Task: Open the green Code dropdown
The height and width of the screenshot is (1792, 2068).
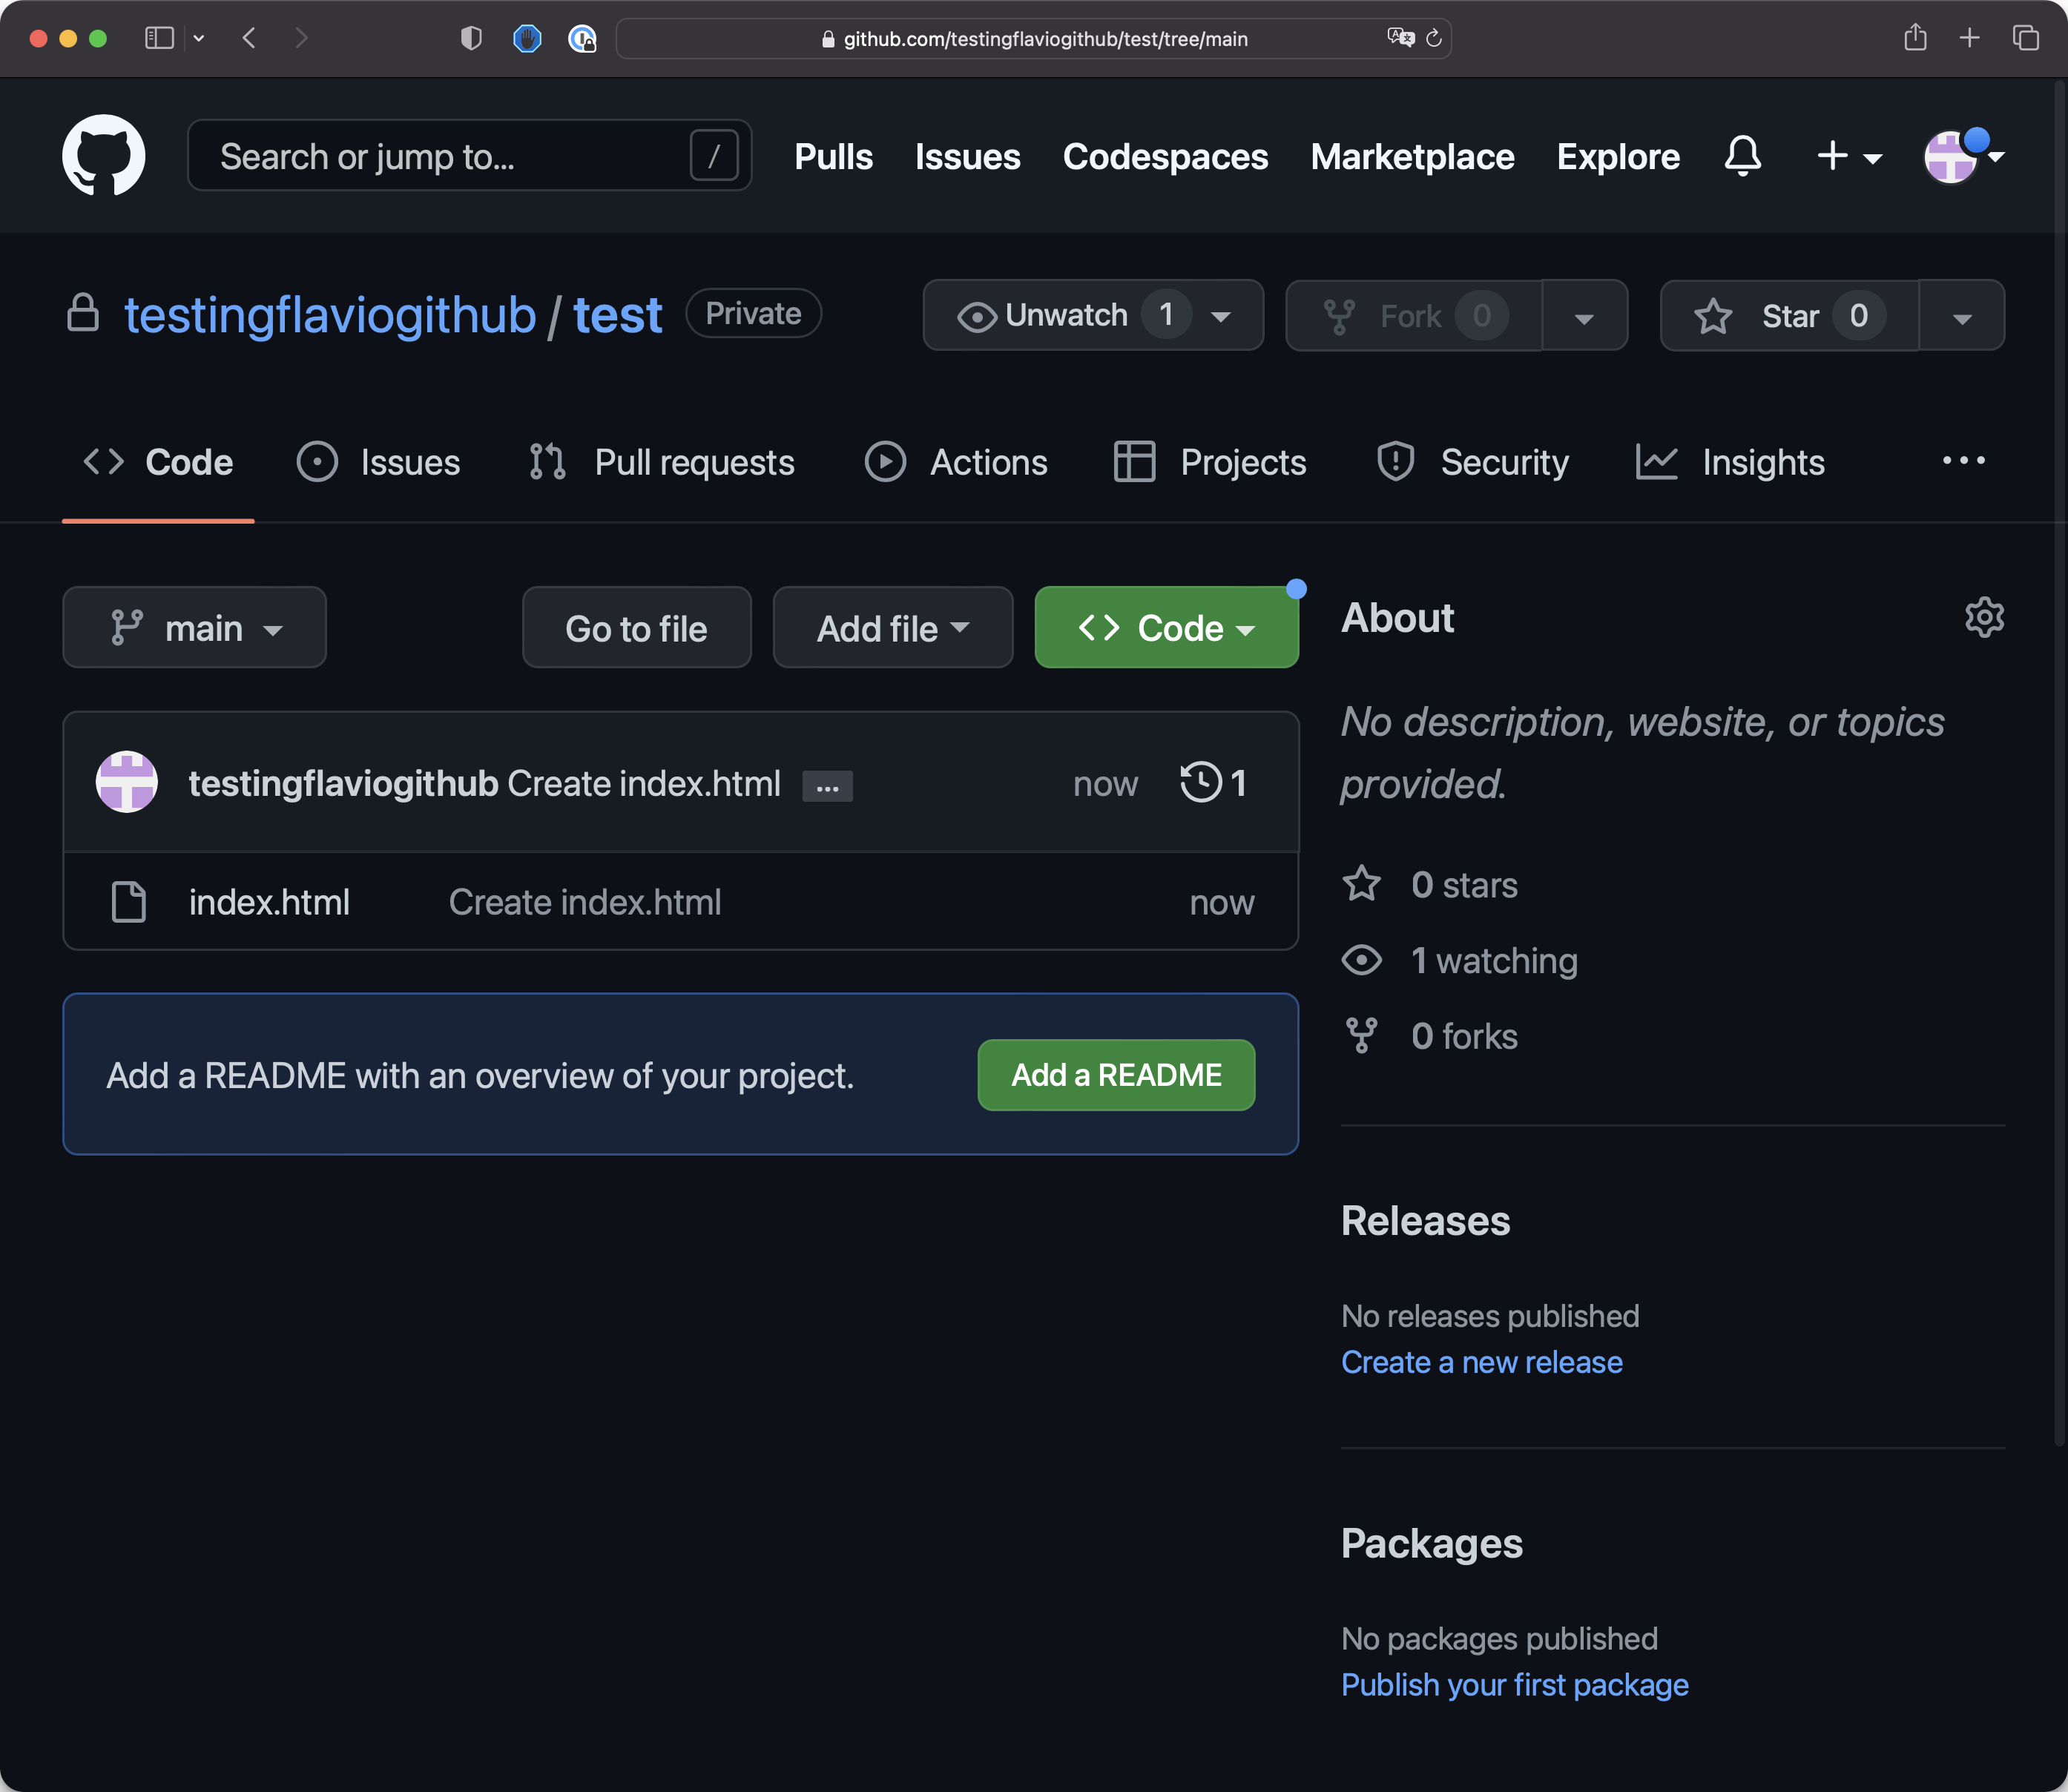Action: click(1166, 628)
